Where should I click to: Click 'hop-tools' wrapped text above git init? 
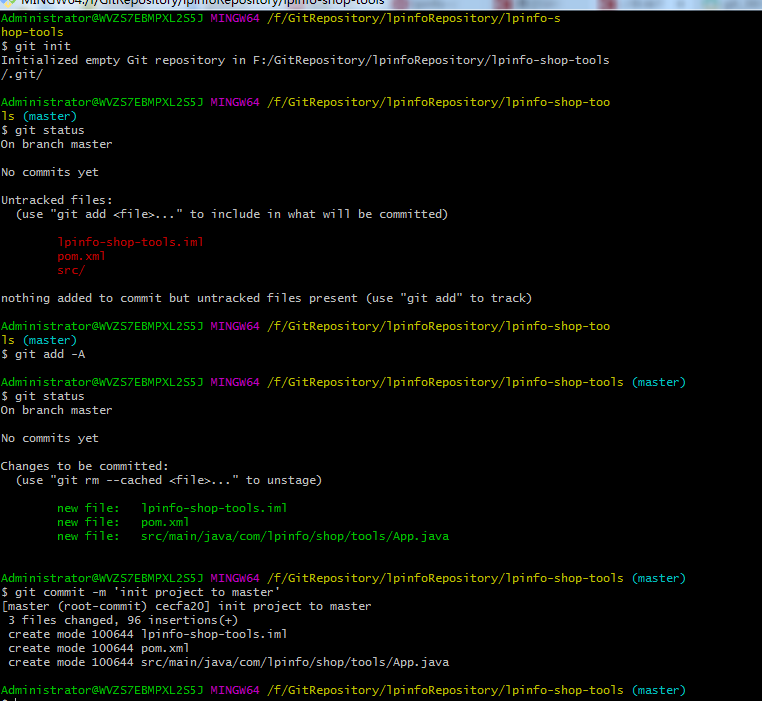[x=32, y=32]
